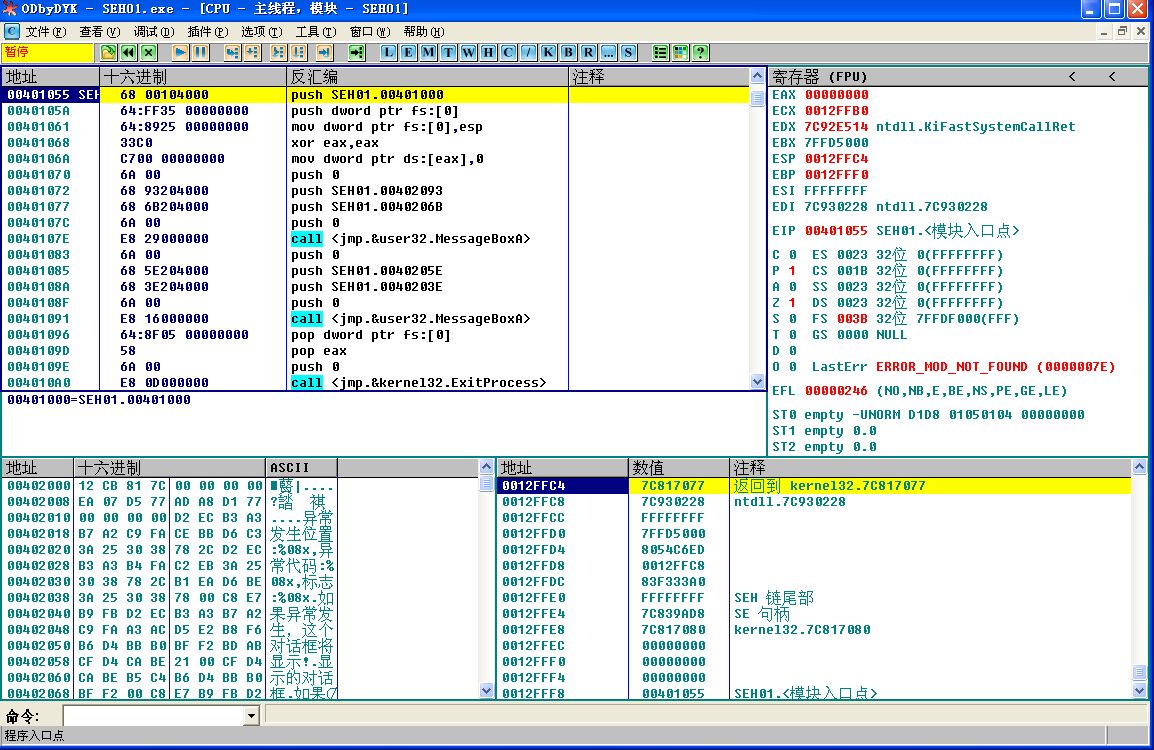This screenshot has width=1154, height=750.
Task: Pause execution with the pause icon
Action: [200, 52]
